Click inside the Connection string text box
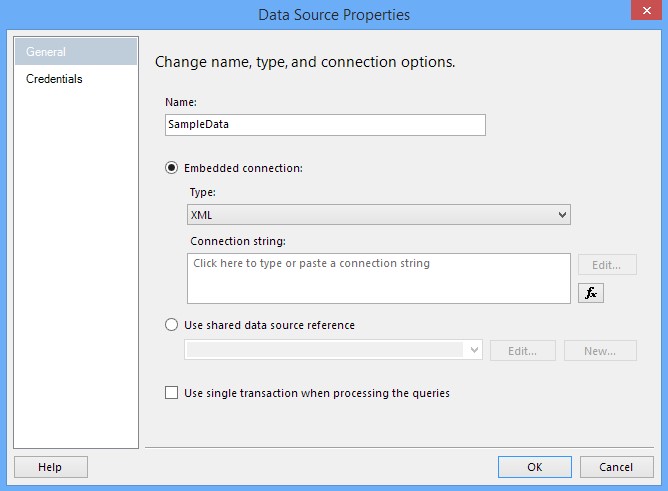The width and height of the screenshot is (668, 491). coord(378,278)
